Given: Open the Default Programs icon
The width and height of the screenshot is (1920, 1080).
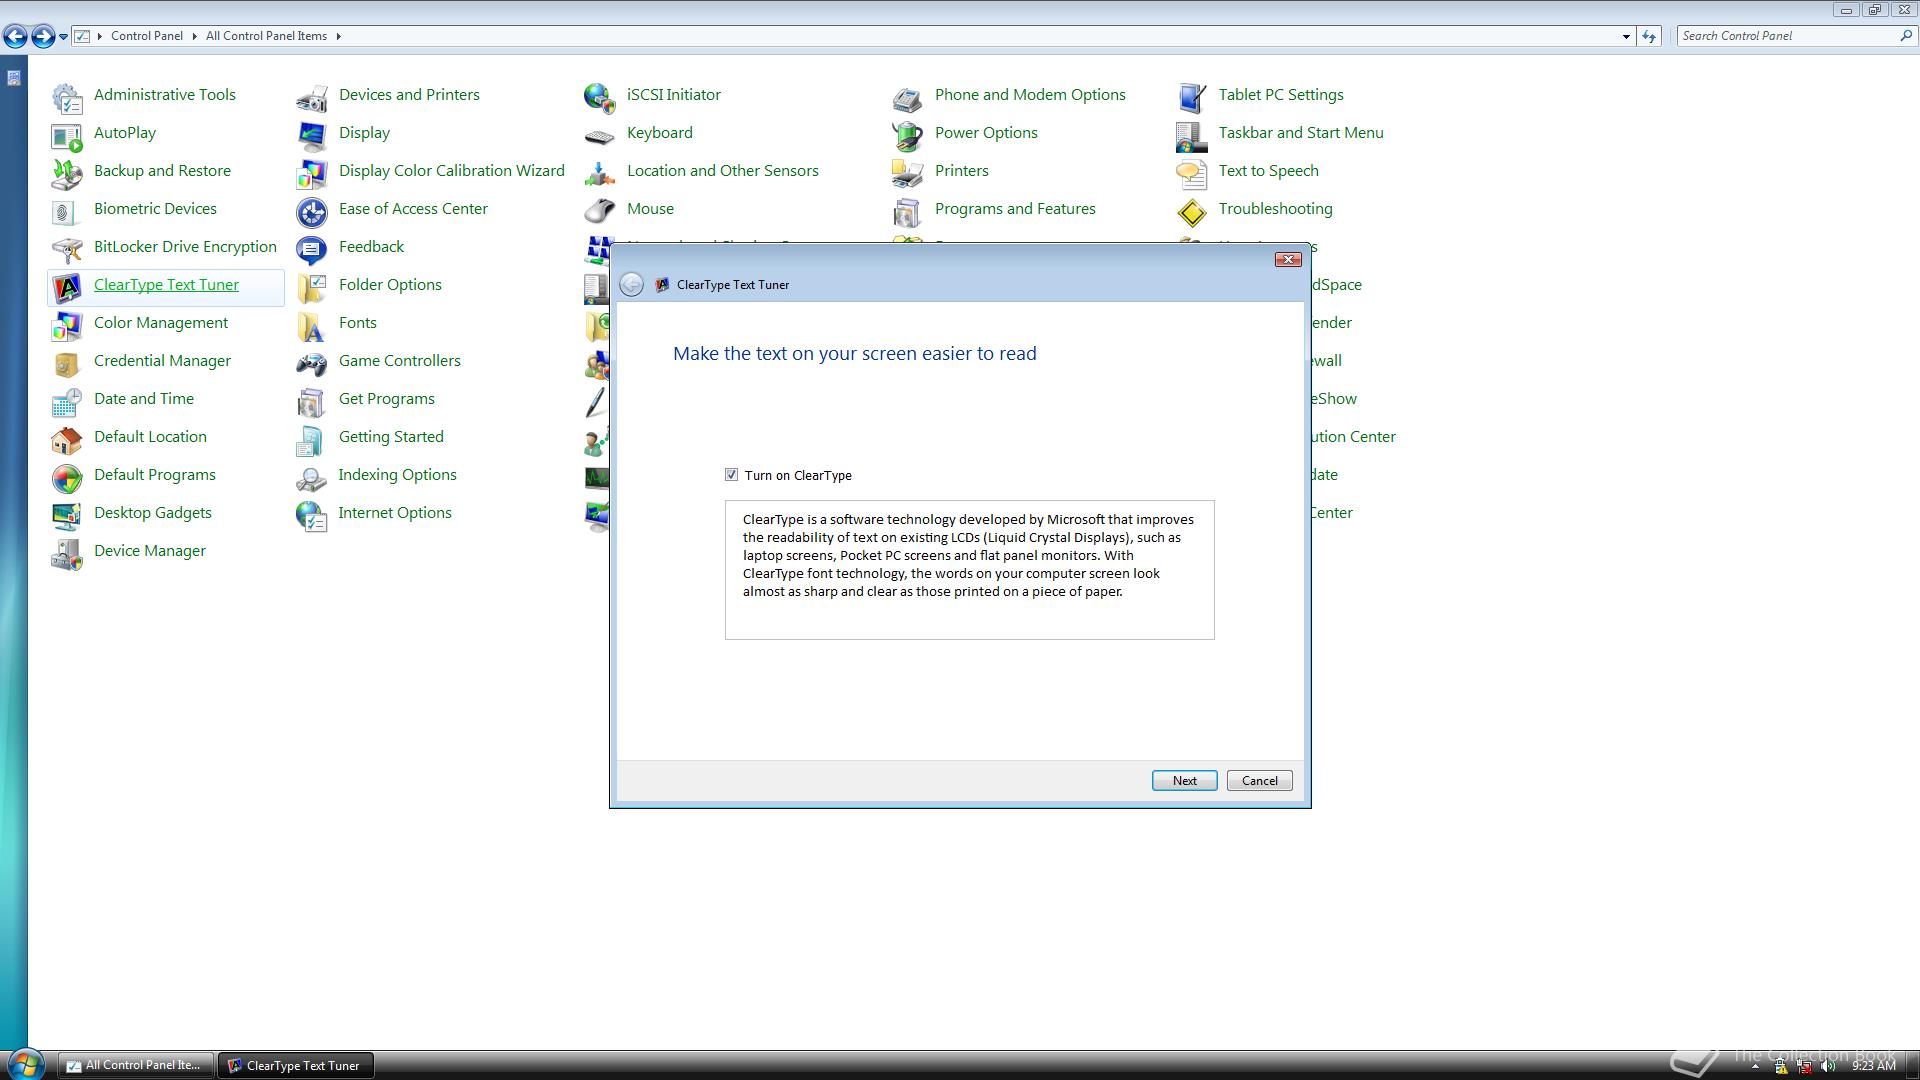Looking at the screenshot, I should pyautogui.click(x=66, y=478).
